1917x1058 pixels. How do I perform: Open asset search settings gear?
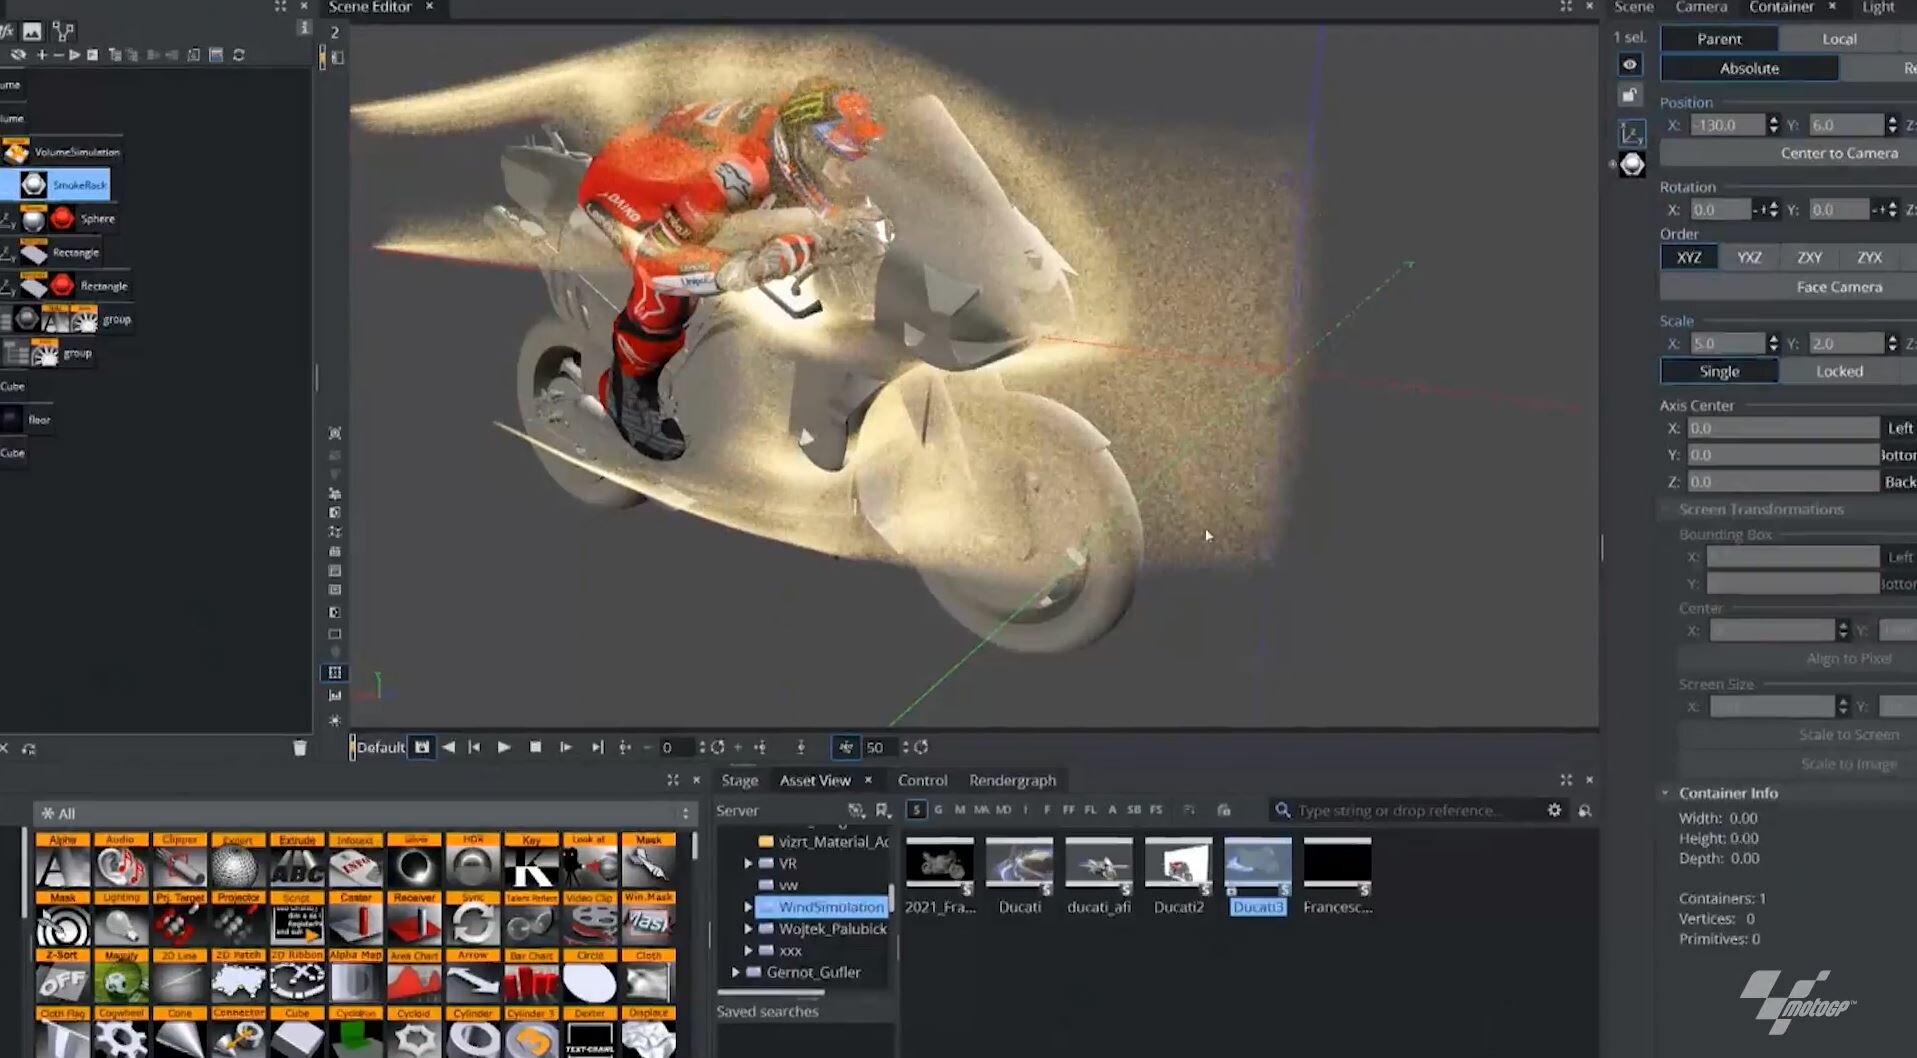click(1554, 810)
